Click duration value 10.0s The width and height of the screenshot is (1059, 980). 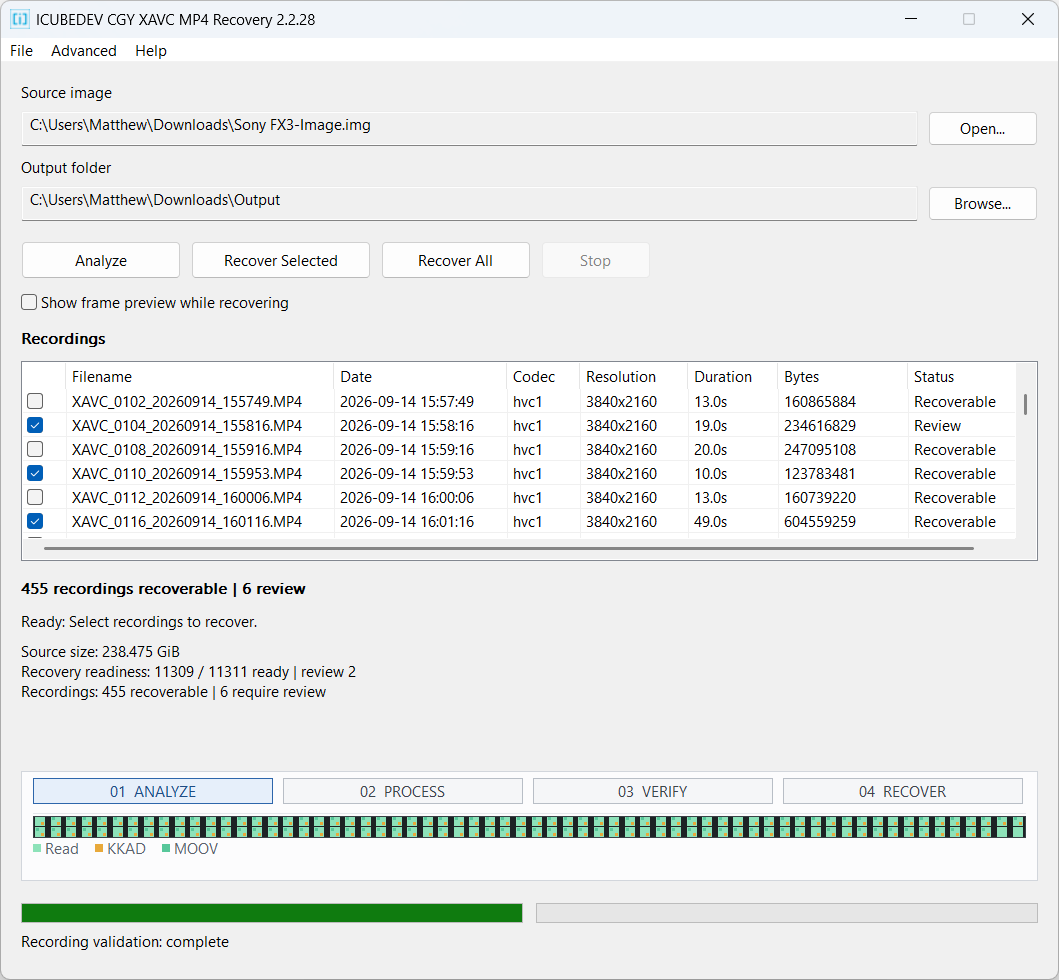(x=711, y=473)
